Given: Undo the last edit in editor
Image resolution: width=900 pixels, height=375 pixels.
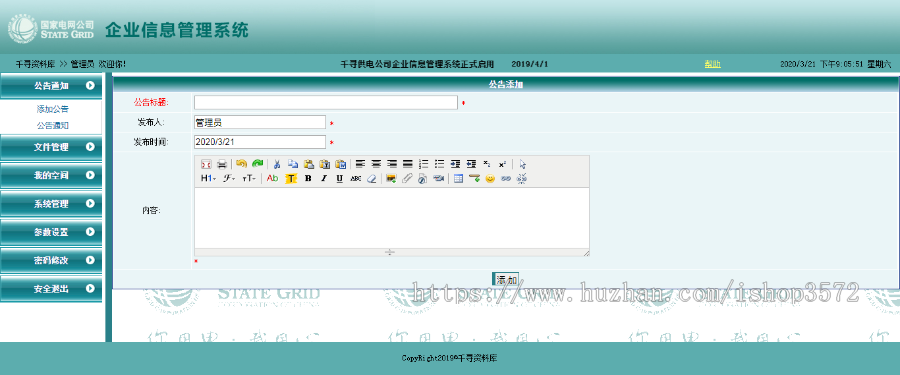Looking at the screenshot, I should tap(242, 164).
